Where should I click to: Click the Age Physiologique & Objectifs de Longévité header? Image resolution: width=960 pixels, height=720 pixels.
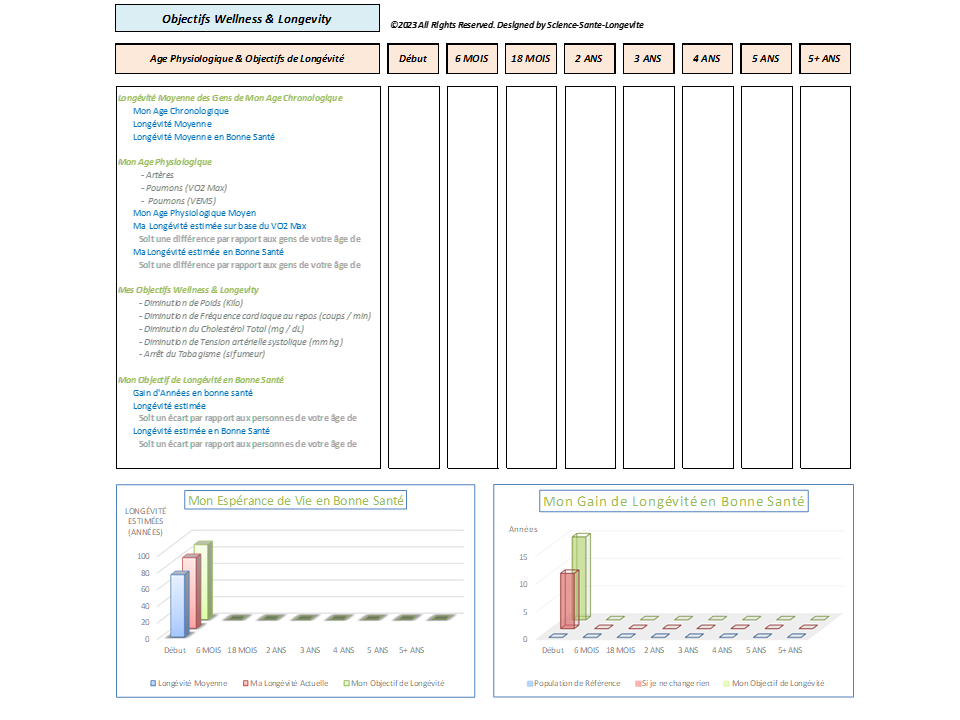247,59
